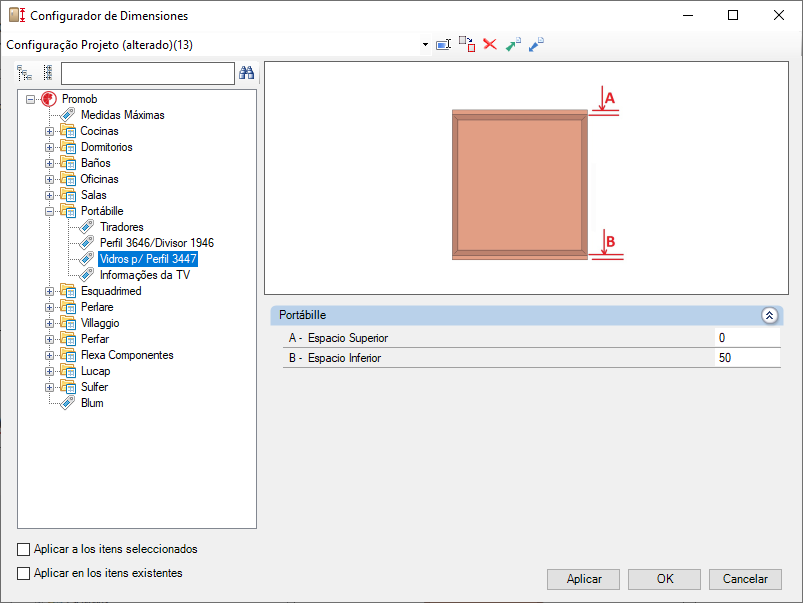Image resolution: width=803 pixels, height=603 pixels.
Task: Click the tag icon beside Blum
Action: point(68,403)
